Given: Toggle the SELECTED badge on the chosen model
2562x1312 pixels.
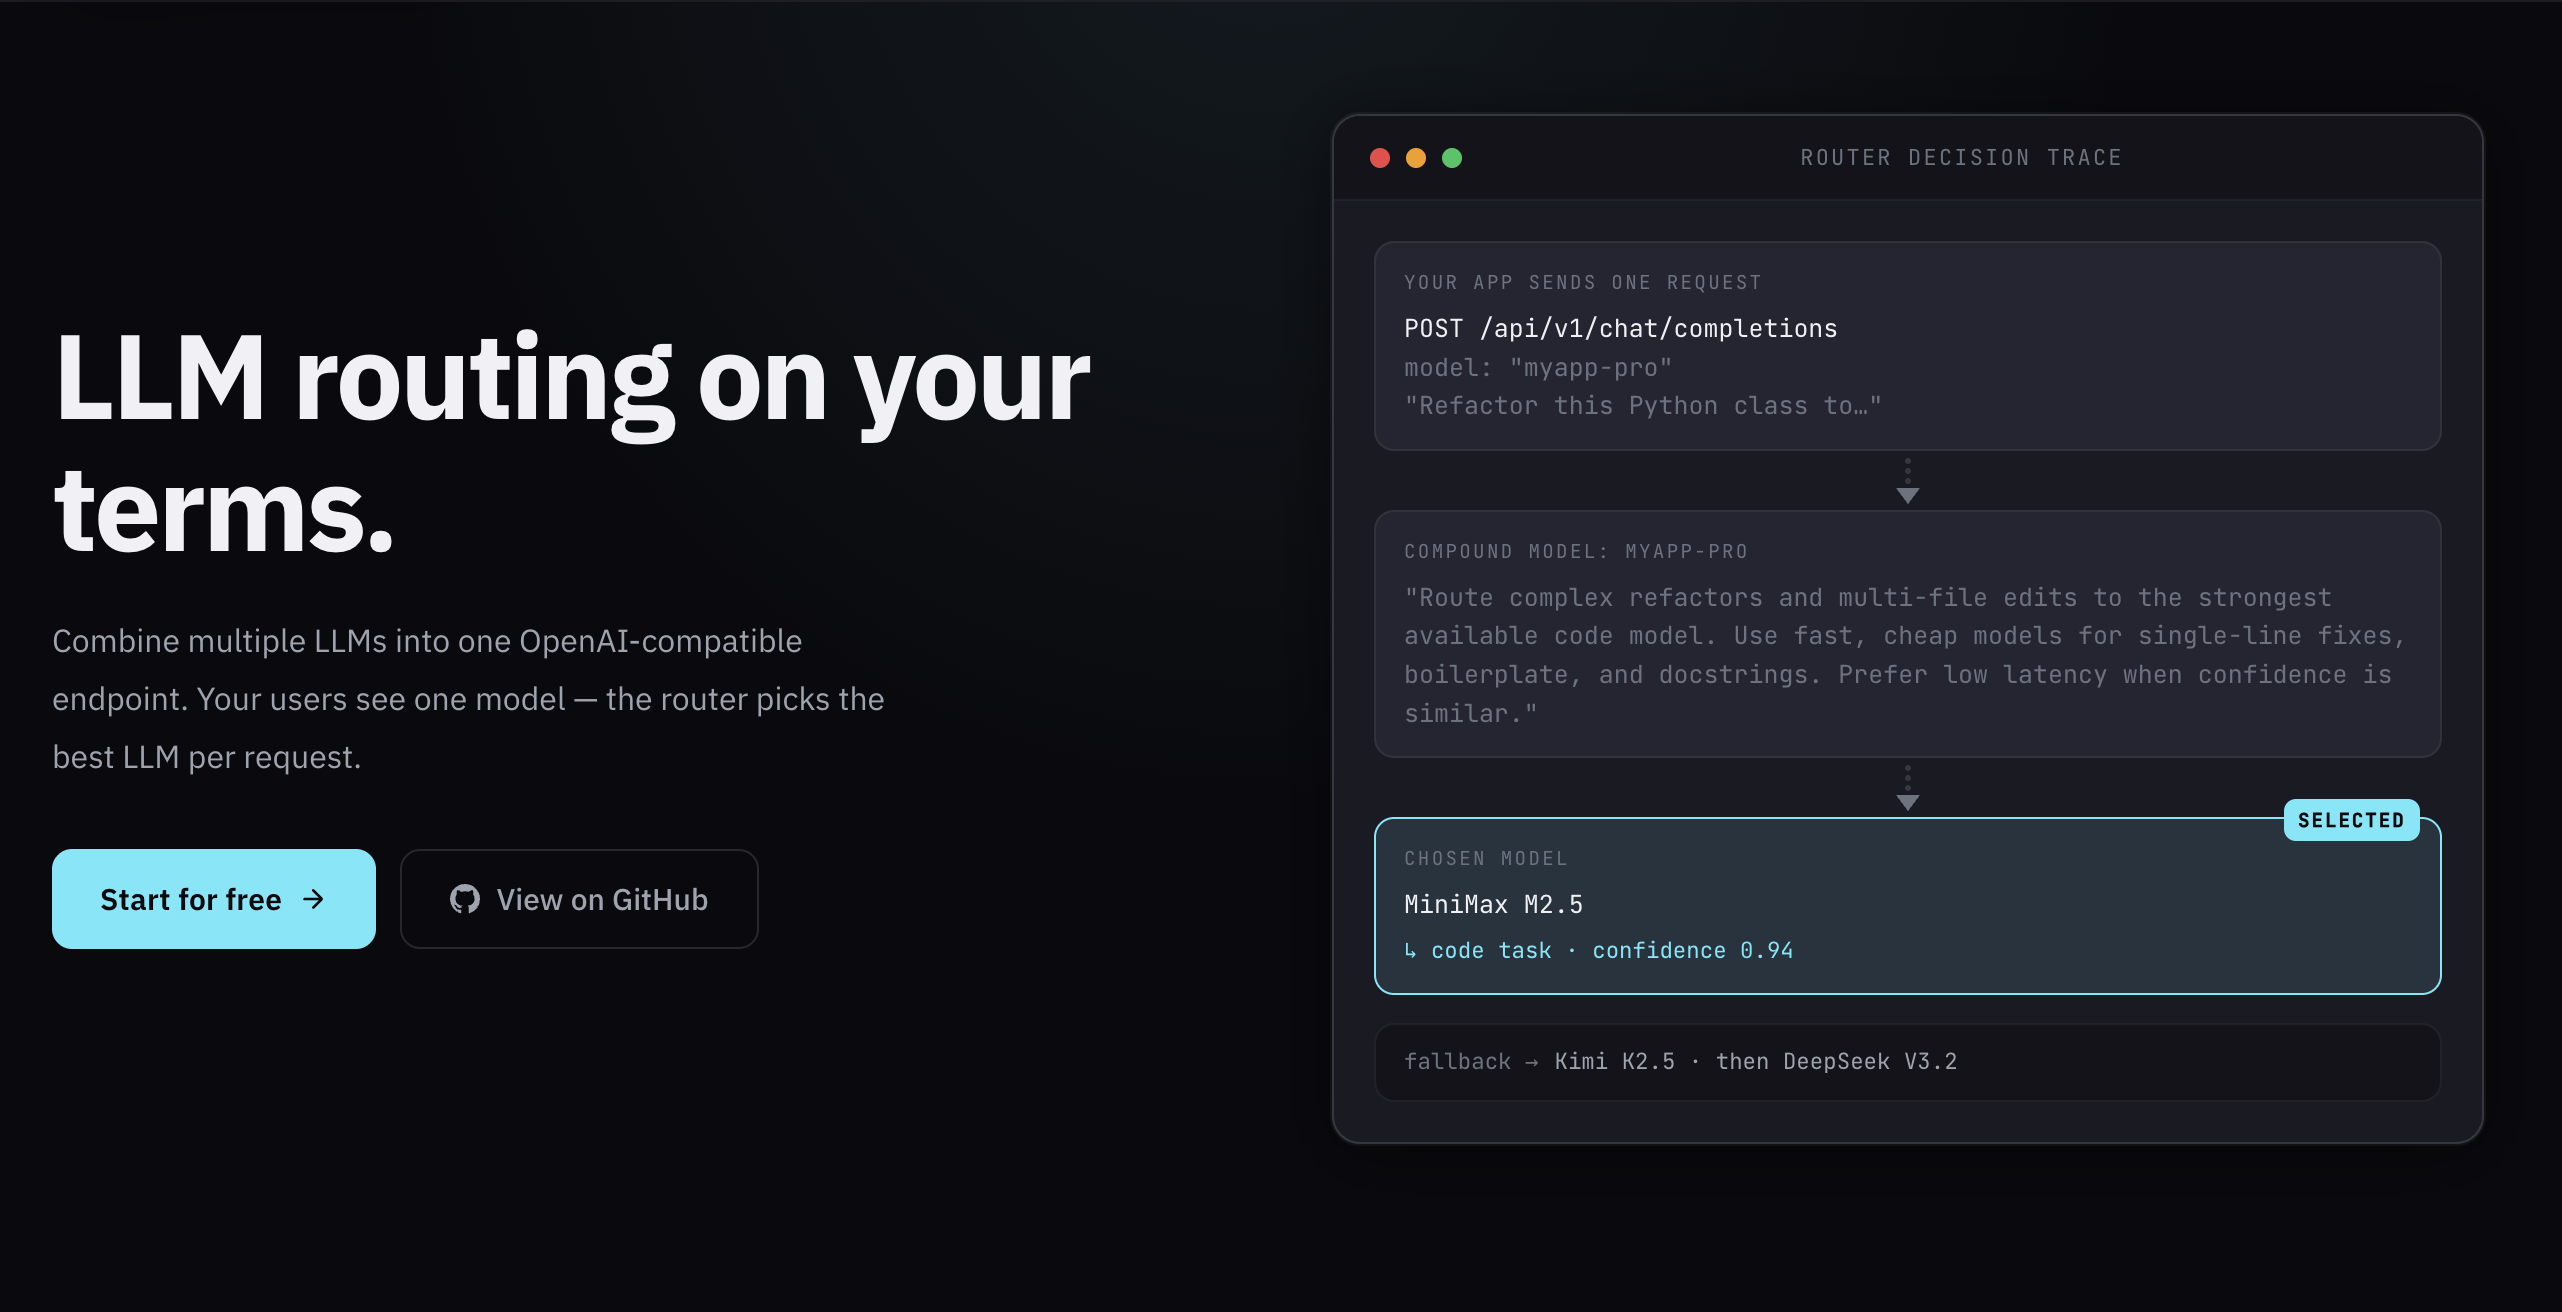Looking at the screenshot, I should [2350, 819].
